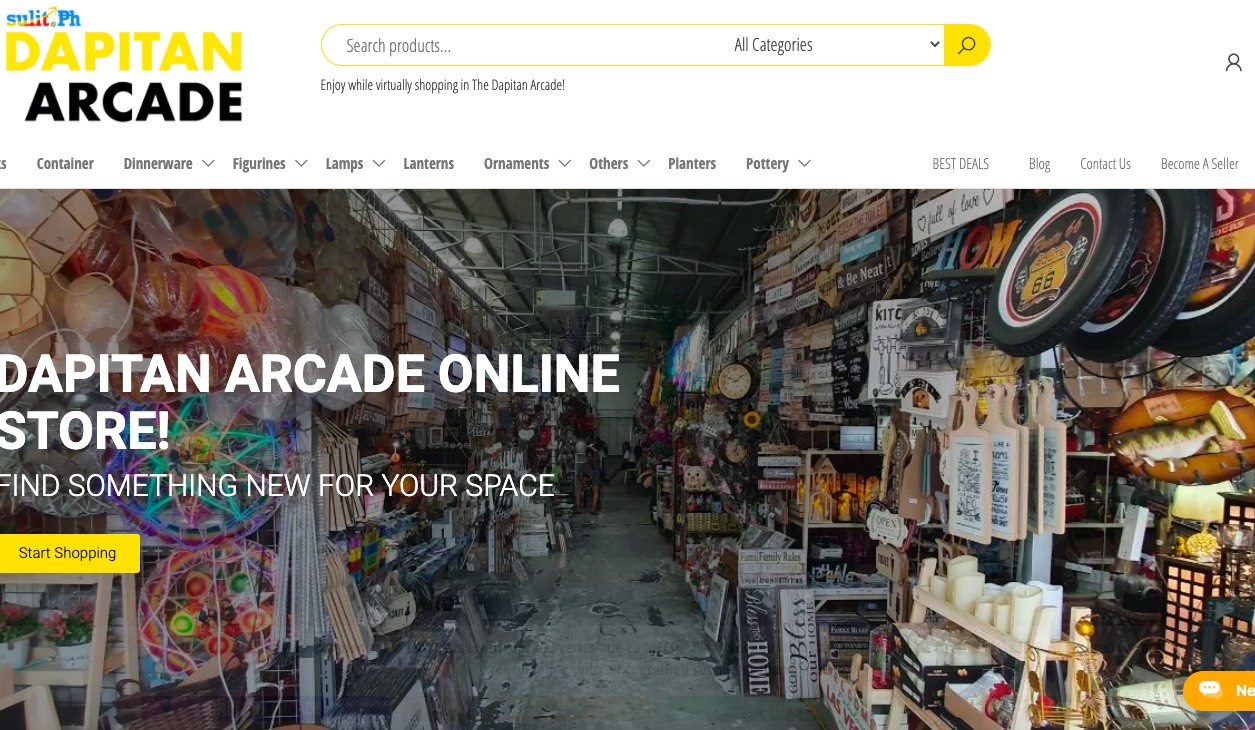The image size is (1255, 730).
Task: Open the Container category
Action: (65, 164)
